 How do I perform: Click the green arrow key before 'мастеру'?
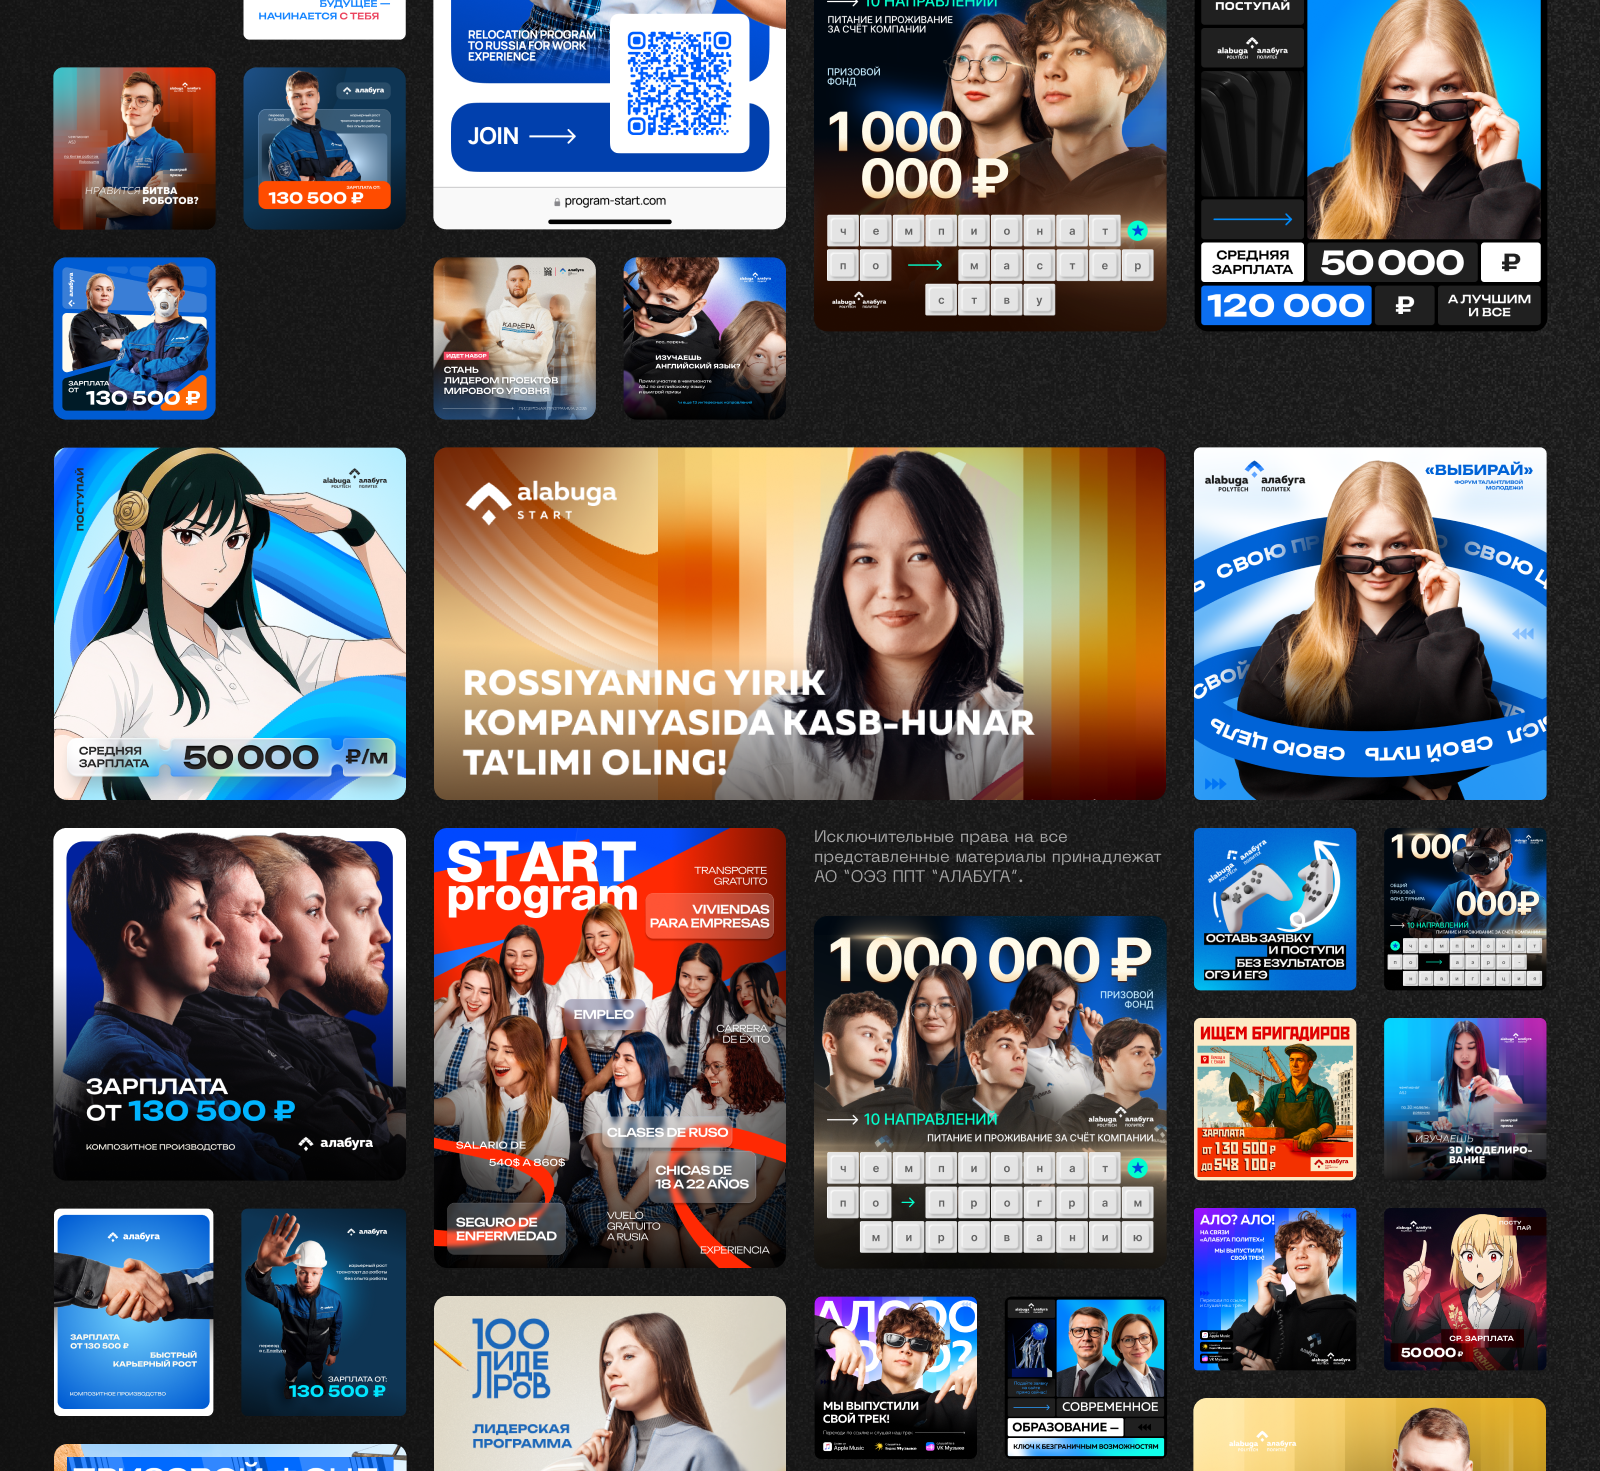coord(924,265)
